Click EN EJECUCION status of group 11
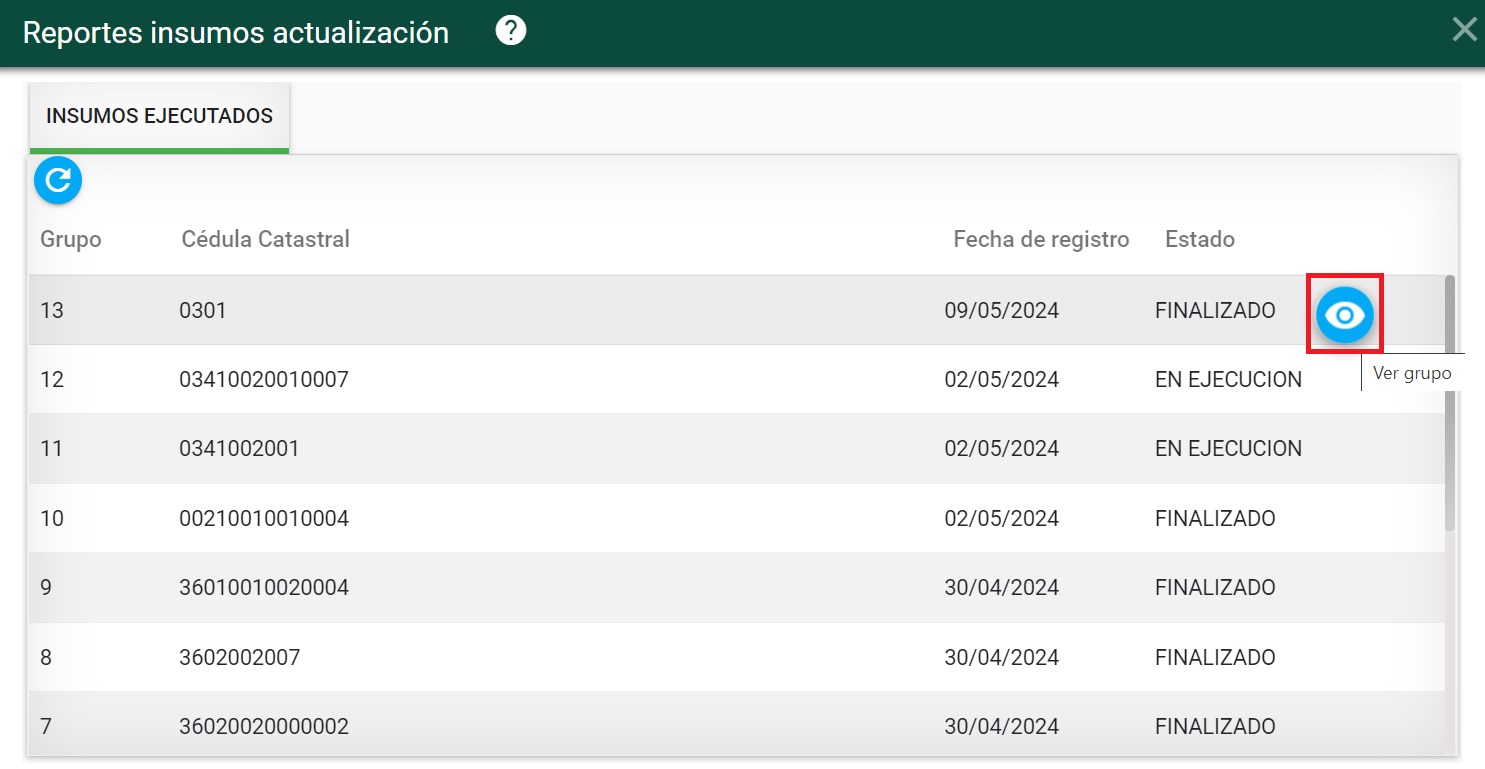Screen dimensions: 1485x769 (x=1228, y=449)
